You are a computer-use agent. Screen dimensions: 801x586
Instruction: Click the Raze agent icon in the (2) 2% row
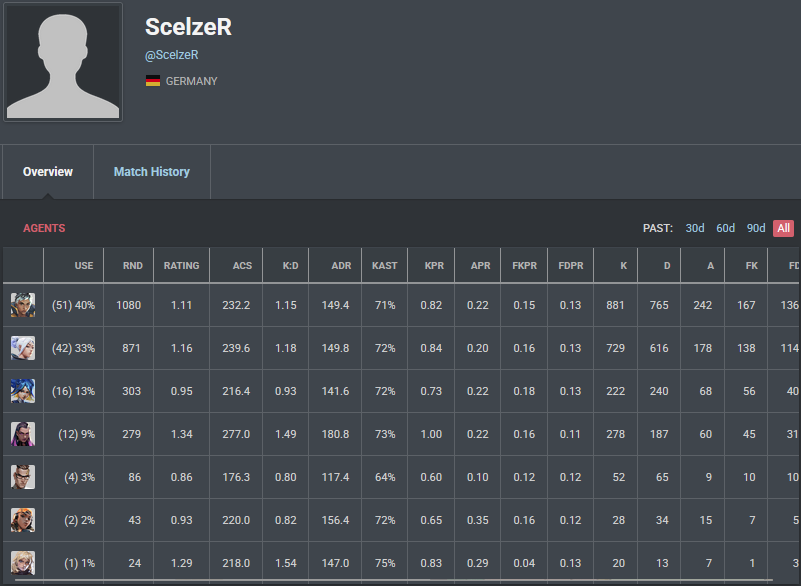pyautogui.click(x=23, y=520)
